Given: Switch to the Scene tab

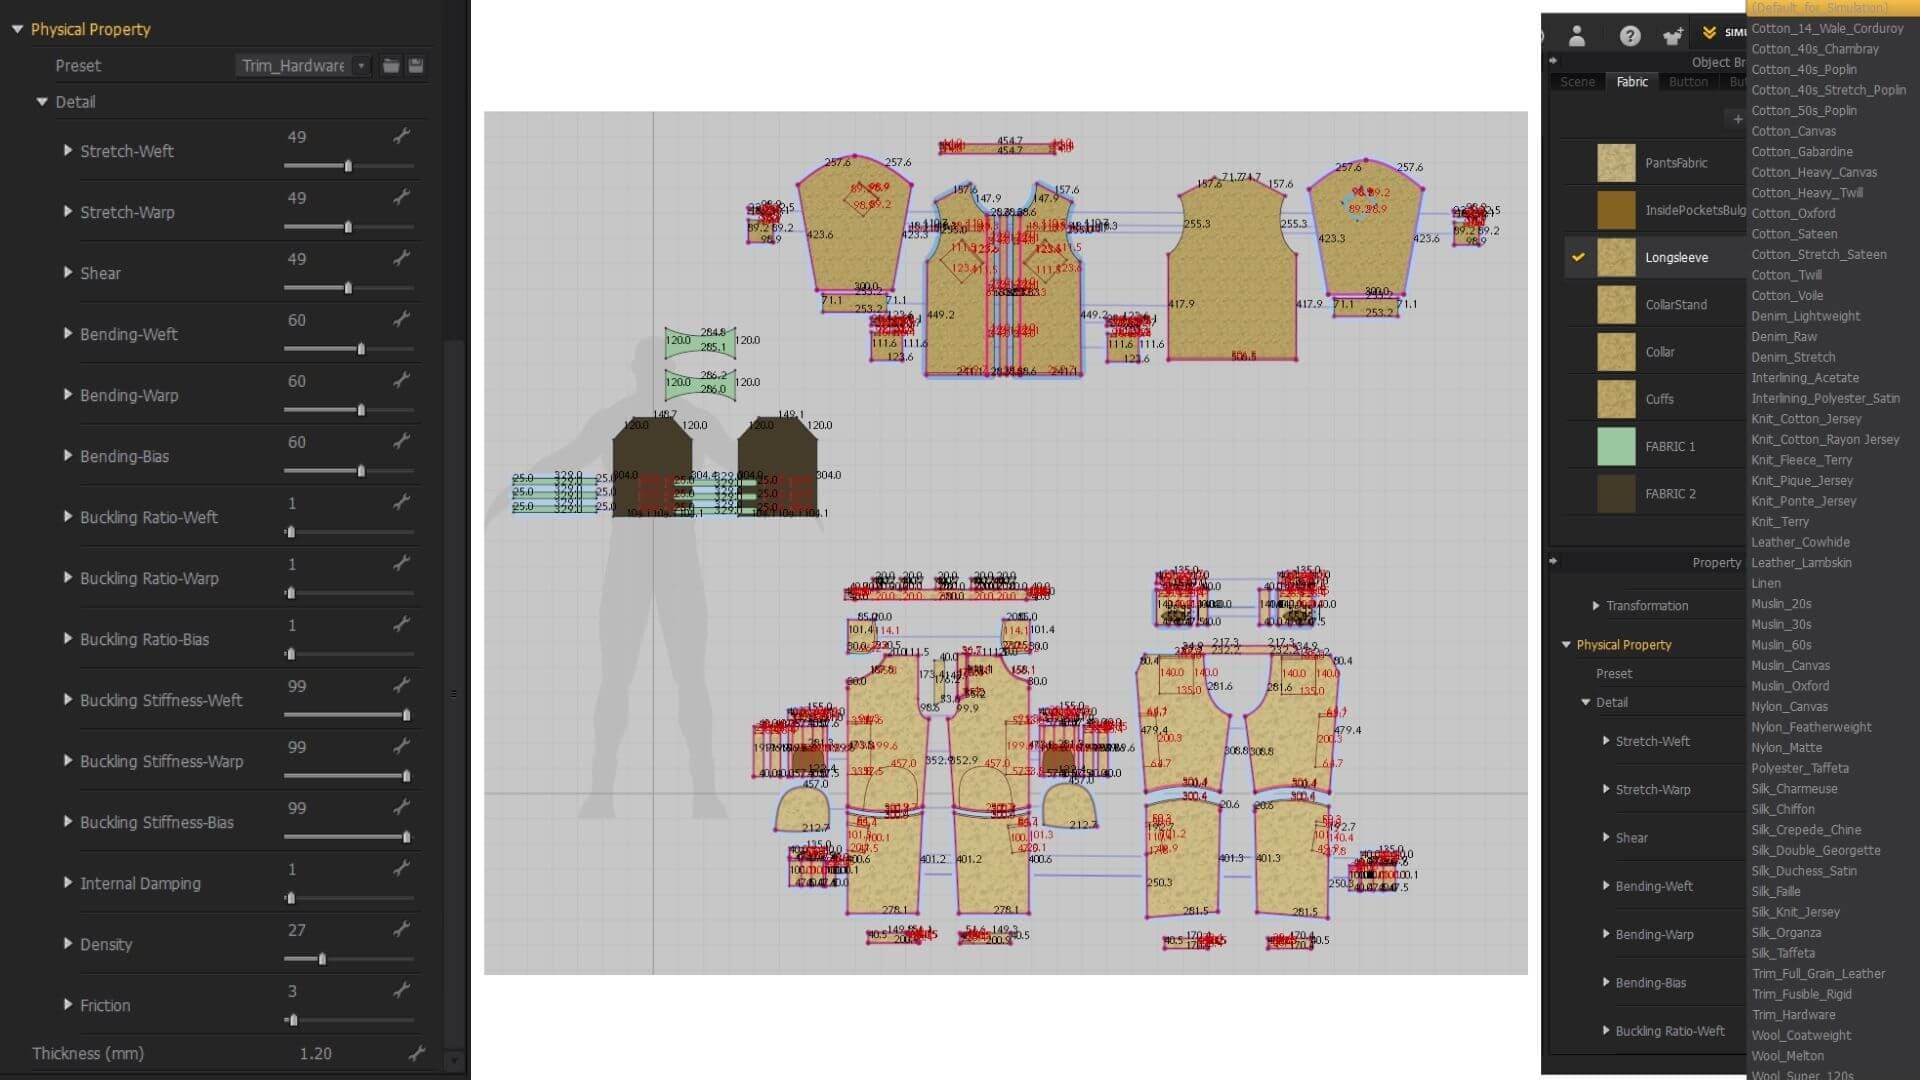Looking at the screenshot, I should click(x=1577, y=81).
